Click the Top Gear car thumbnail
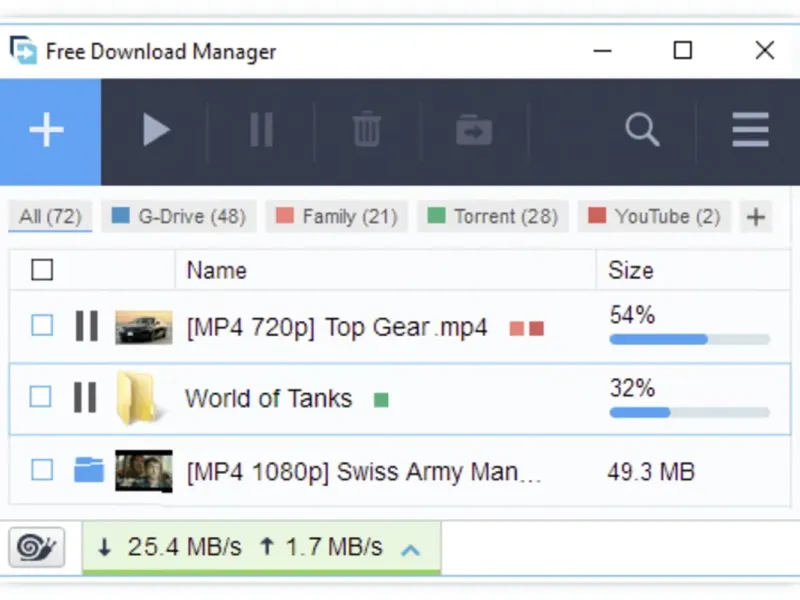The height and width of the screenshot is (600, 800). click(144, 327)
